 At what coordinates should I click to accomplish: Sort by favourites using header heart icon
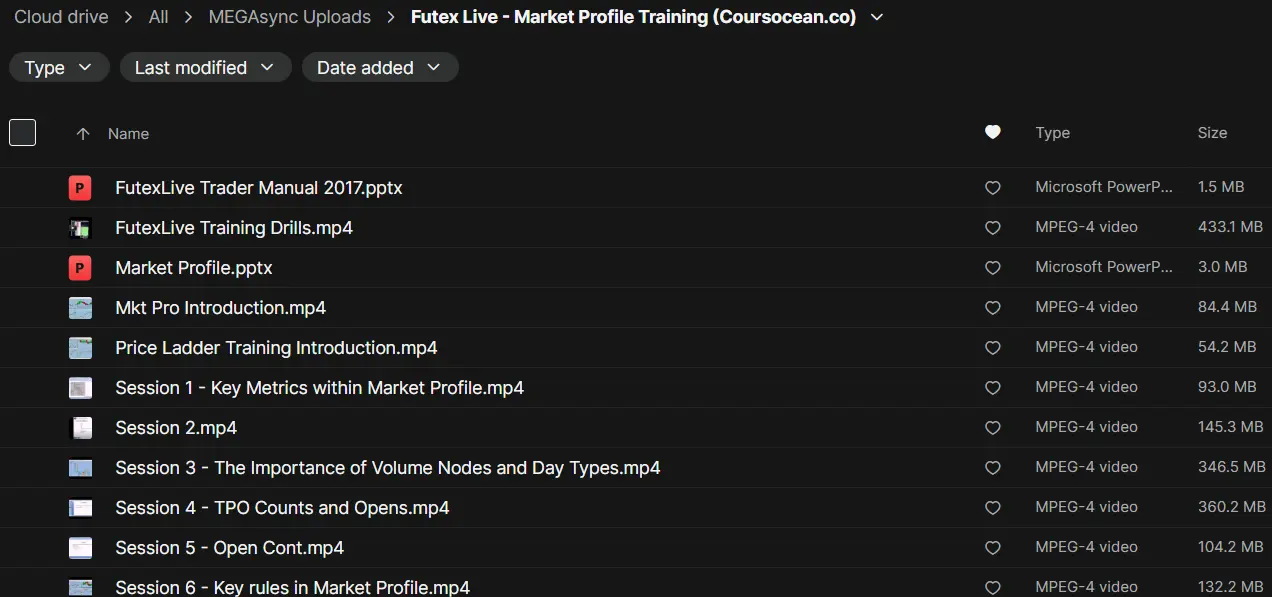pos(993,132)
